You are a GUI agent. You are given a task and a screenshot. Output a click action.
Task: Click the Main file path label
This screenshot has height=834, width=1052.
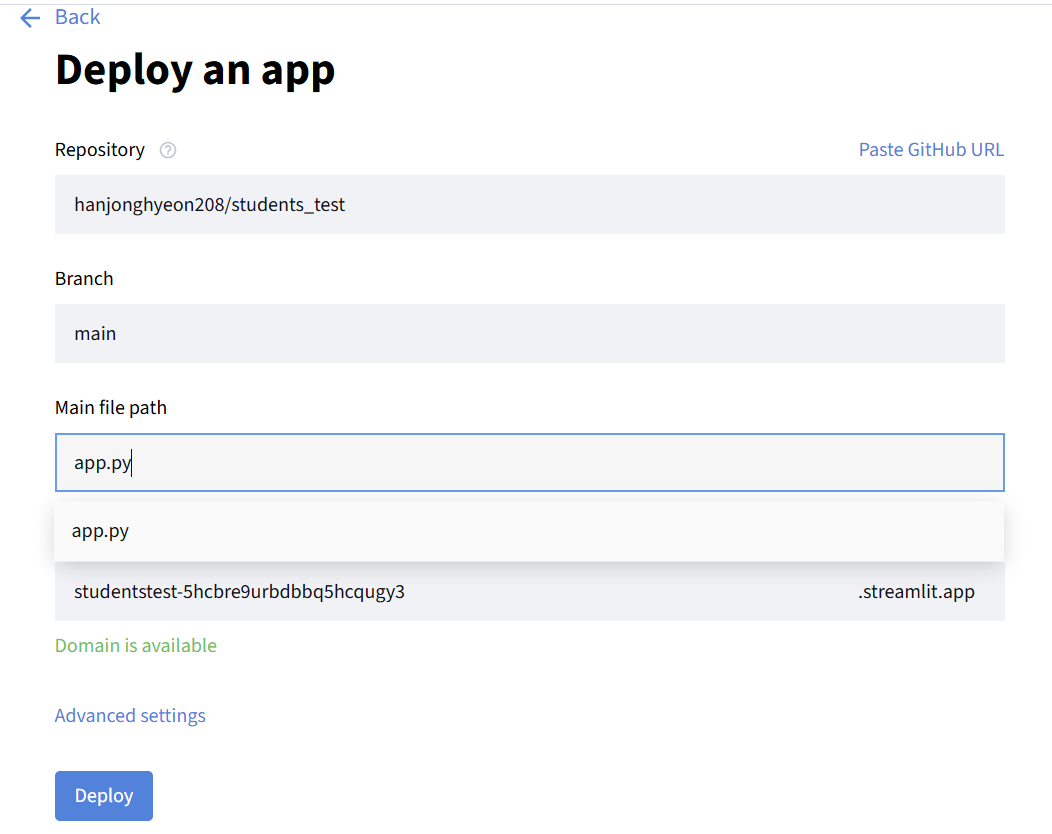[111, 407]
